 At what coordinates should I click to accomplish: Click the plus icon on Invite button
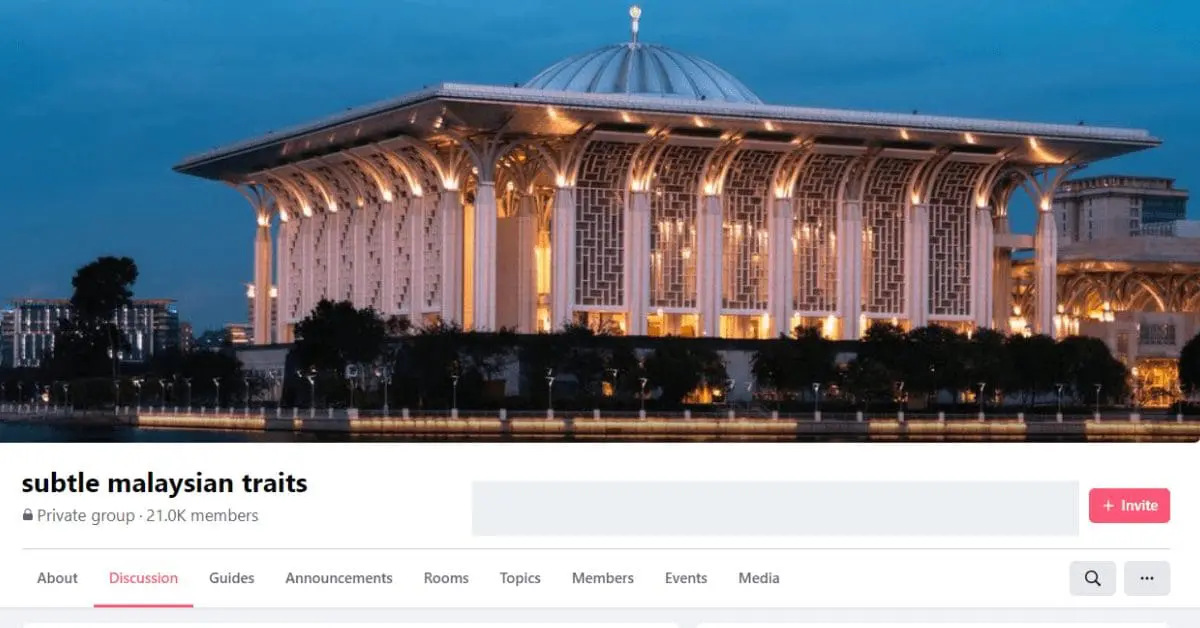point(1108,506)
